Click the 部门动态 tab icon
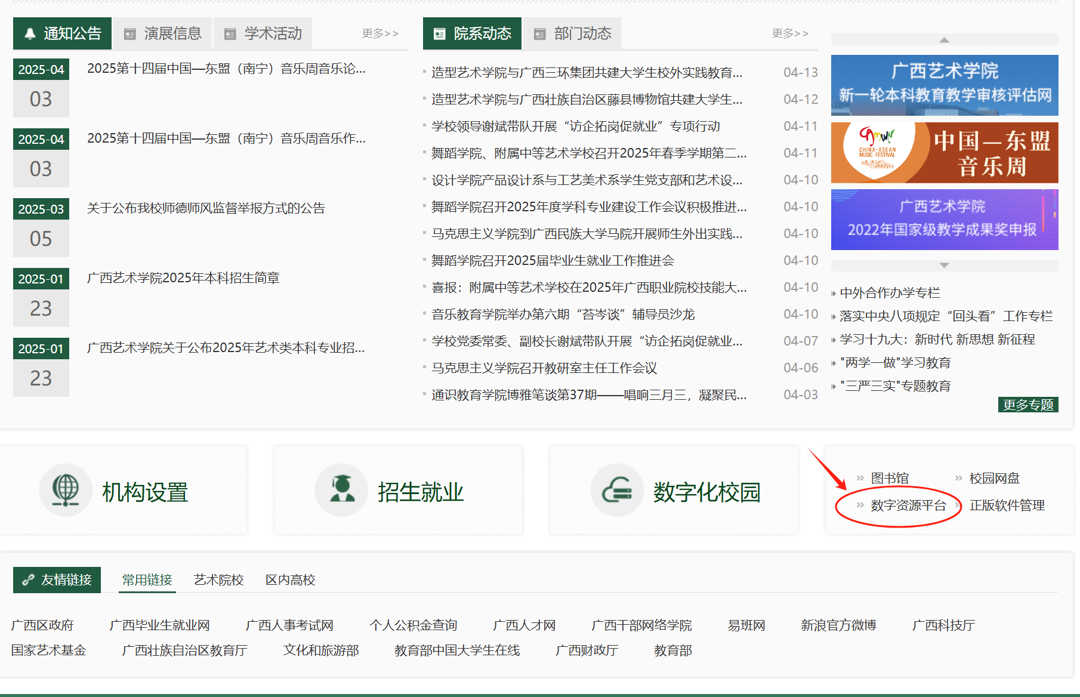 click(x=539, y=32)
